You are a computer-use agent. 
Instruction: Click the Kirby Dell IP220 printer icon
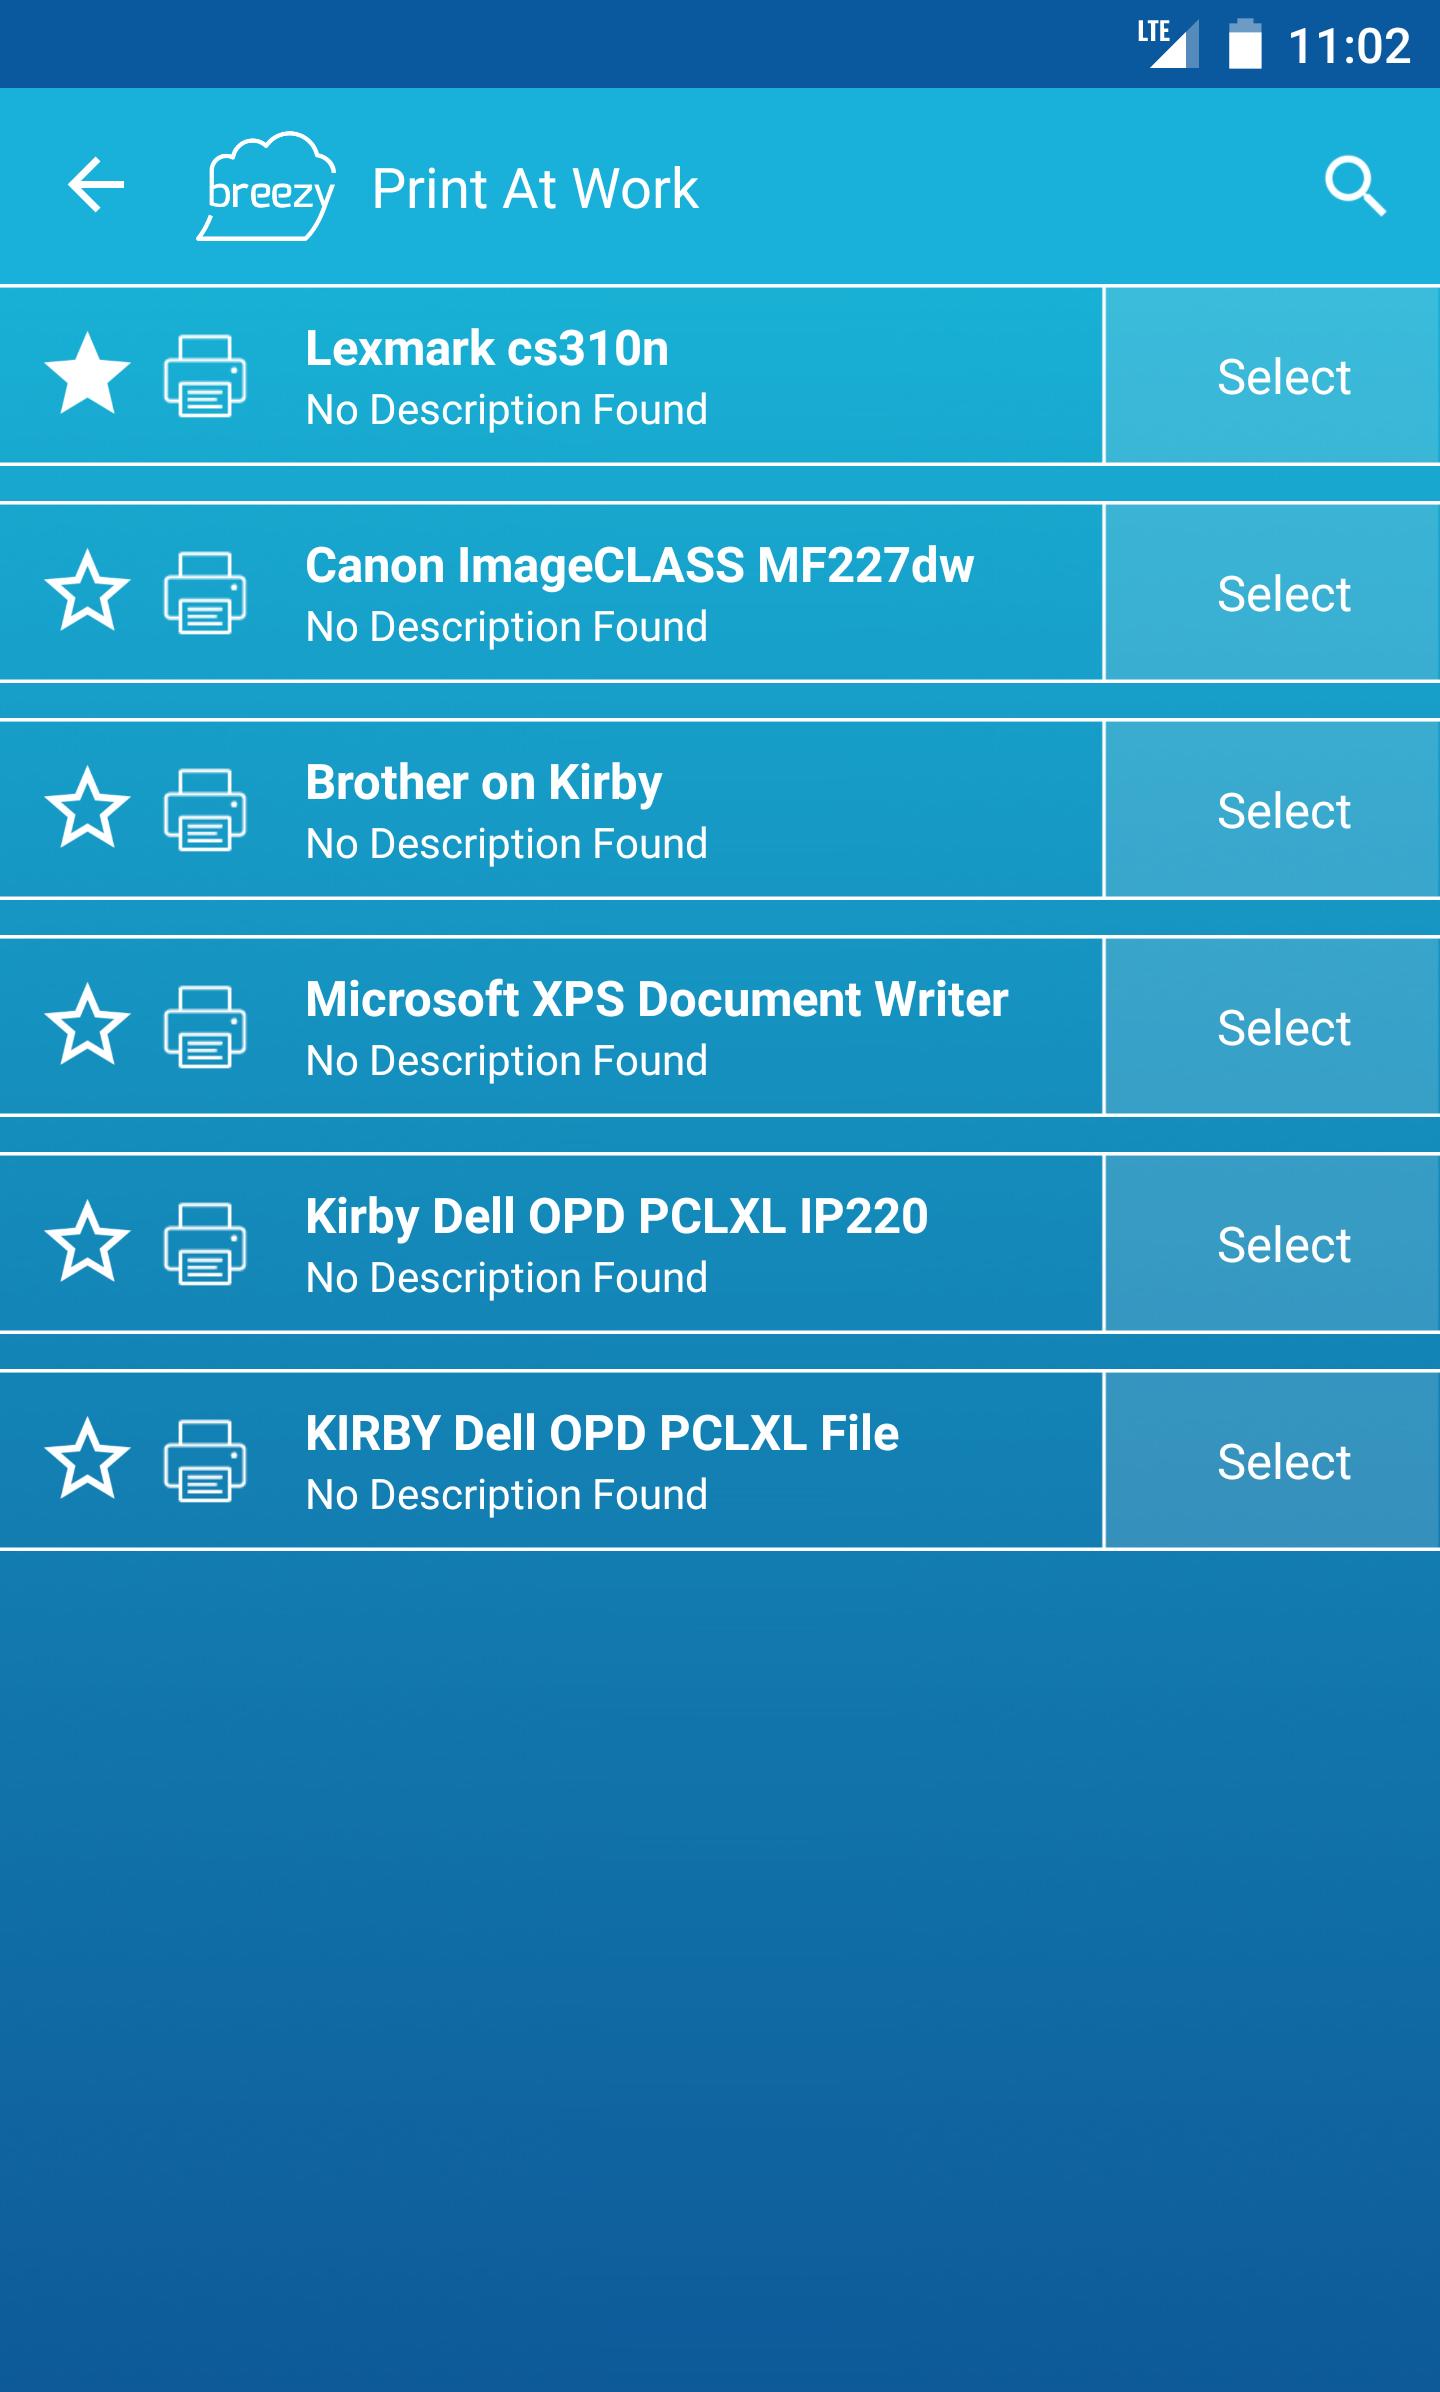(205, 1244)
